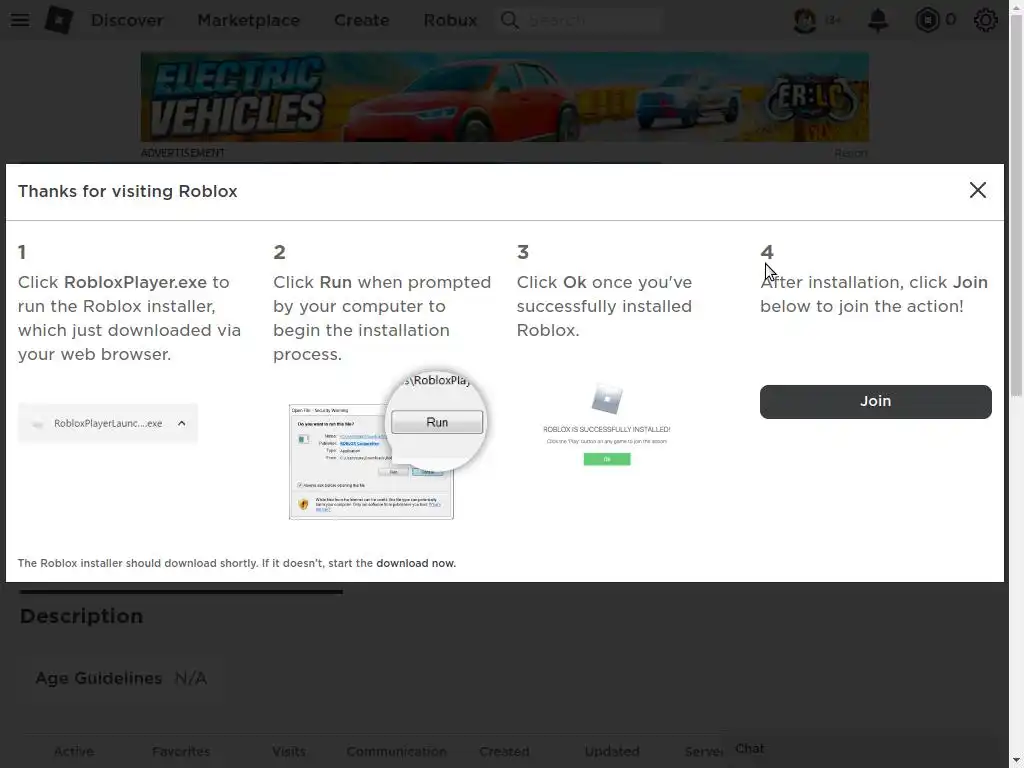The width and height of the screenshot is (1024, 768).
Task: Expand the RobloxPlayerLauncher.exe download chevron
Action: pos(182,423)
